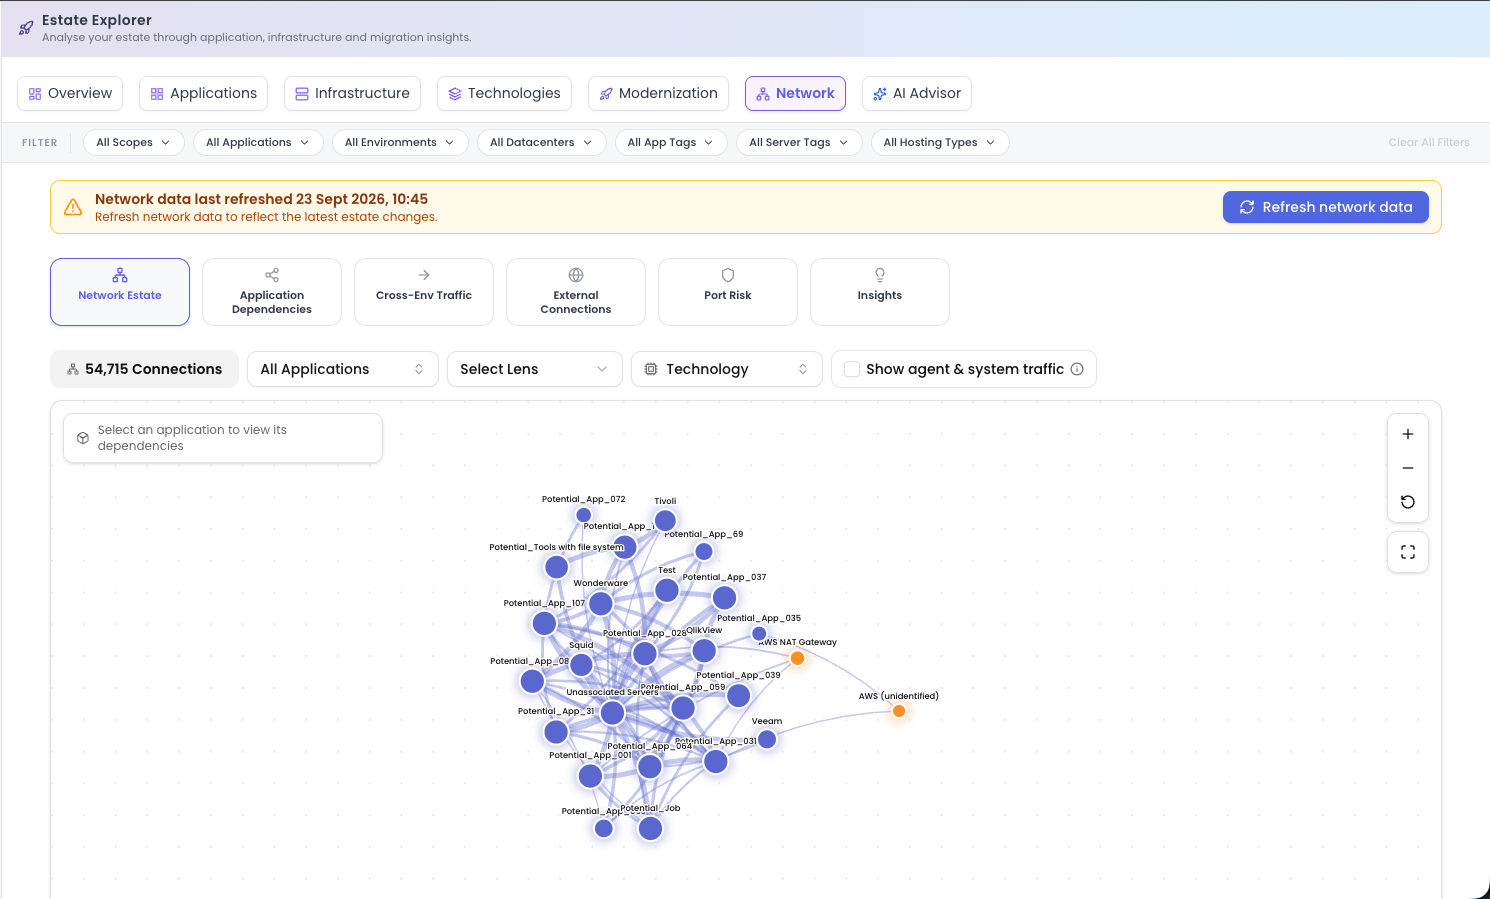Expand the All Server Tags filter
The height and width of the screenshot is (899, 1490).
799,142
